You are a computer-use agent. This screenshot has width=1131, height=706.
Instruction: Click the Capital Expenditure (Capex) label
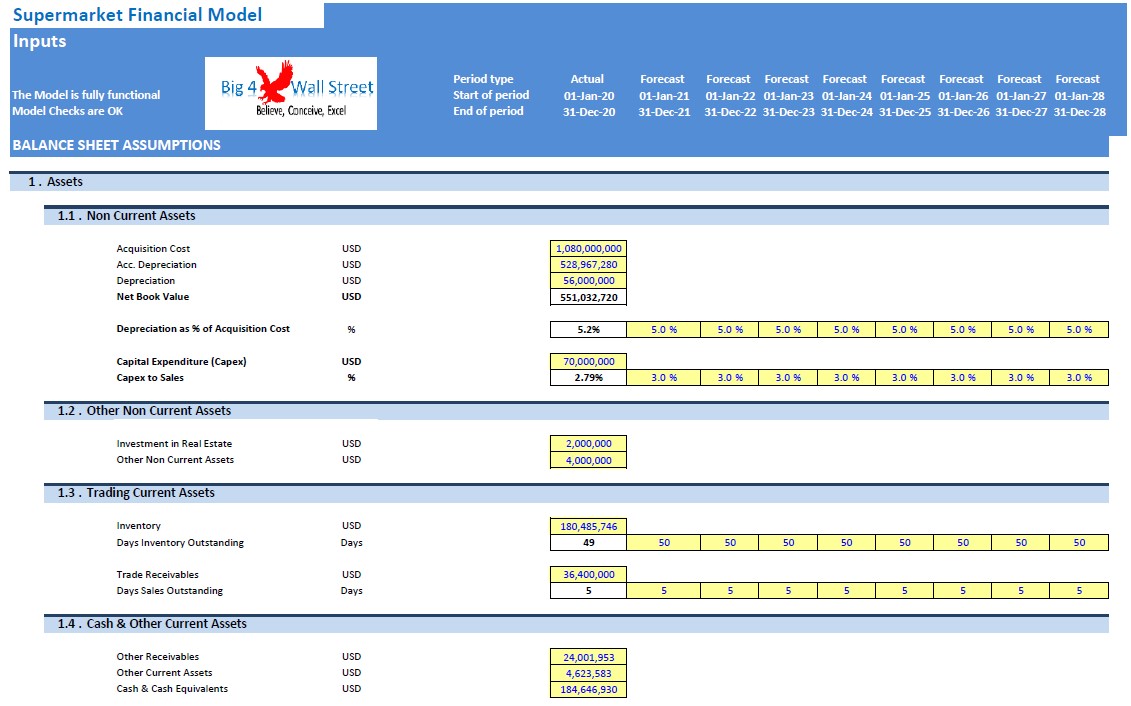point(181,361)
